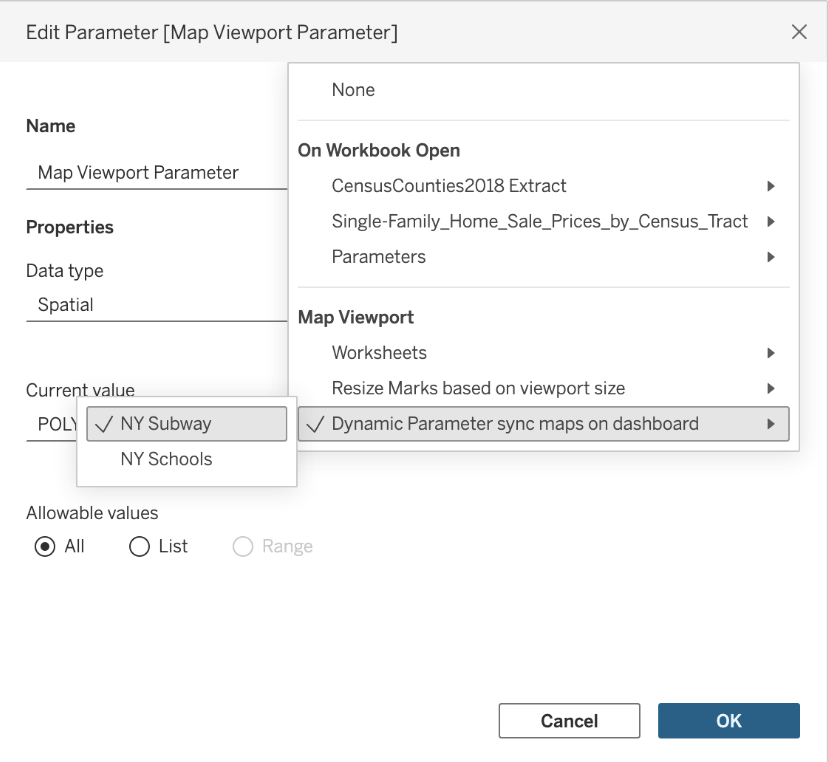This screenshot has width=828, height=762.
Task: Confirm with the OK button
Action: (x=728, y=721)
